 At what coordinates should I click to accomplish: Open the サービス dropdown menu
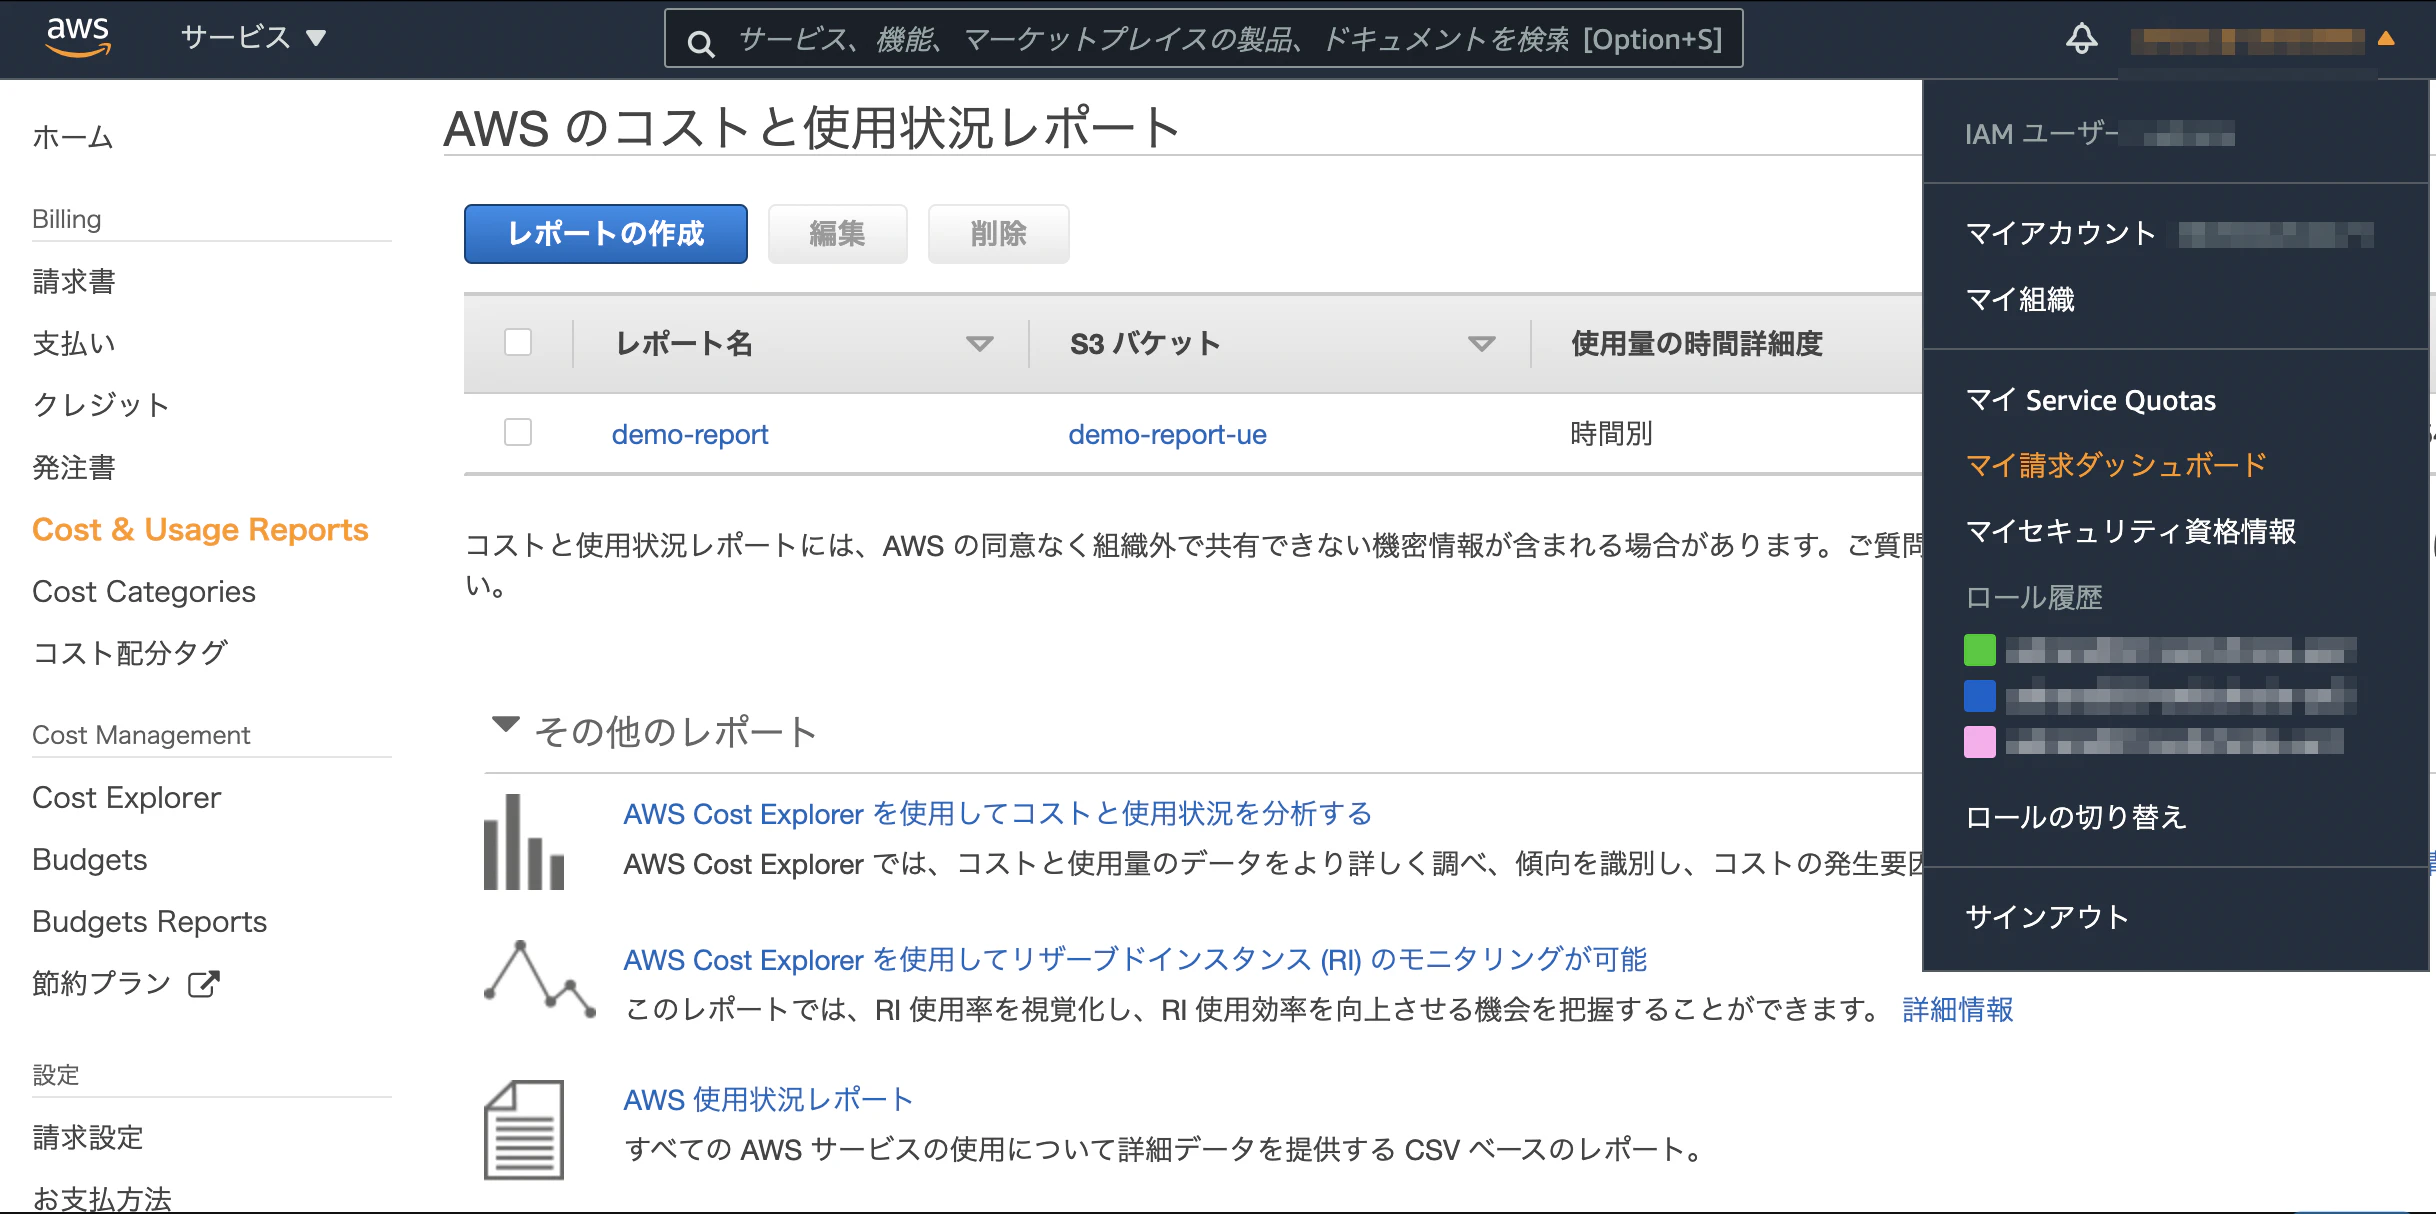(x=253, y=38)
